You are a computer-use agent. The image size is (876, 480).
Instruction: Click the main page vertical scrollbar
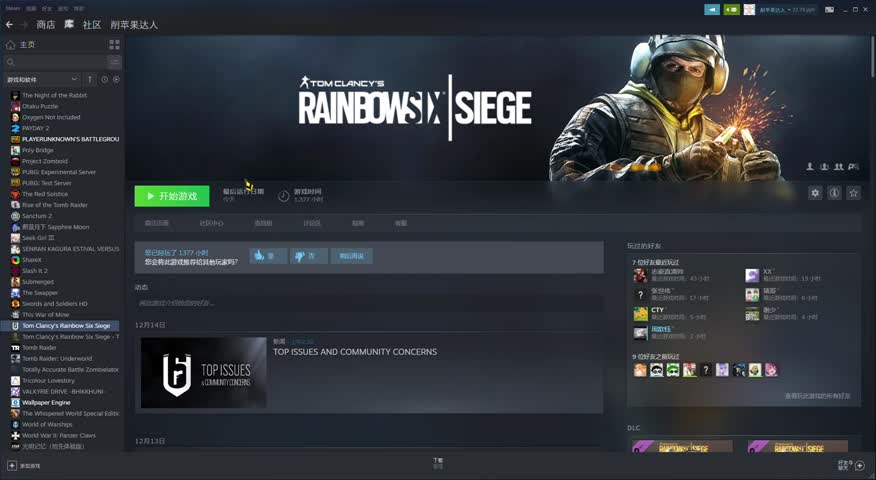pos(872,56)
